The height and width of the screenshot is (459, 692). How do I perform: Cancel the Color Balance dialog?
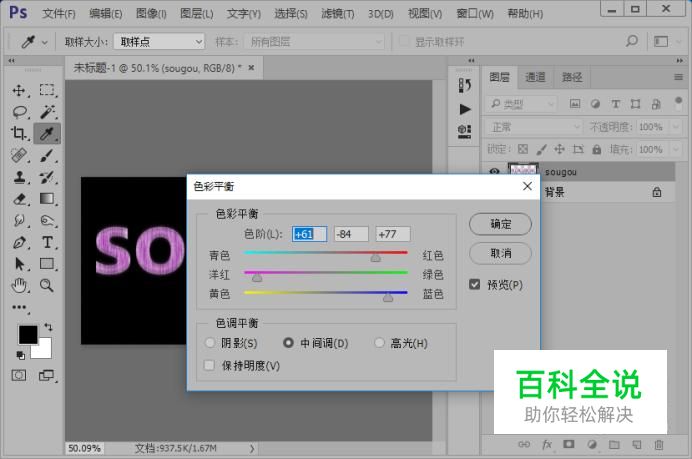pos(500,253)
